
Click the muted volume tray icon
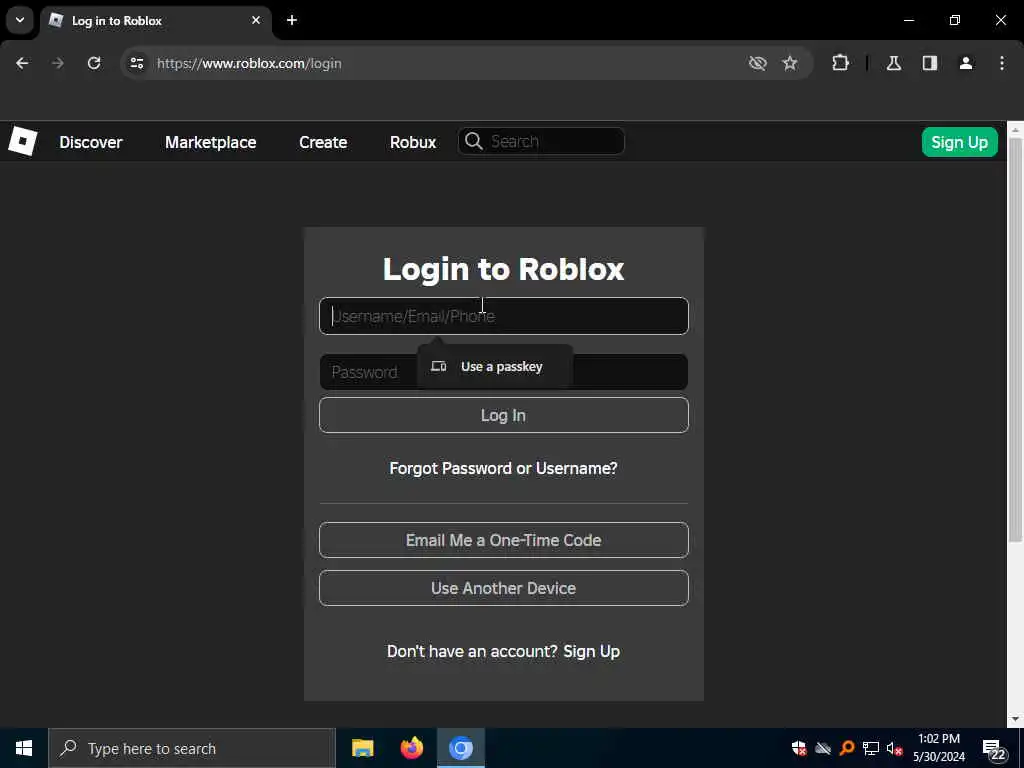point(895,748)
